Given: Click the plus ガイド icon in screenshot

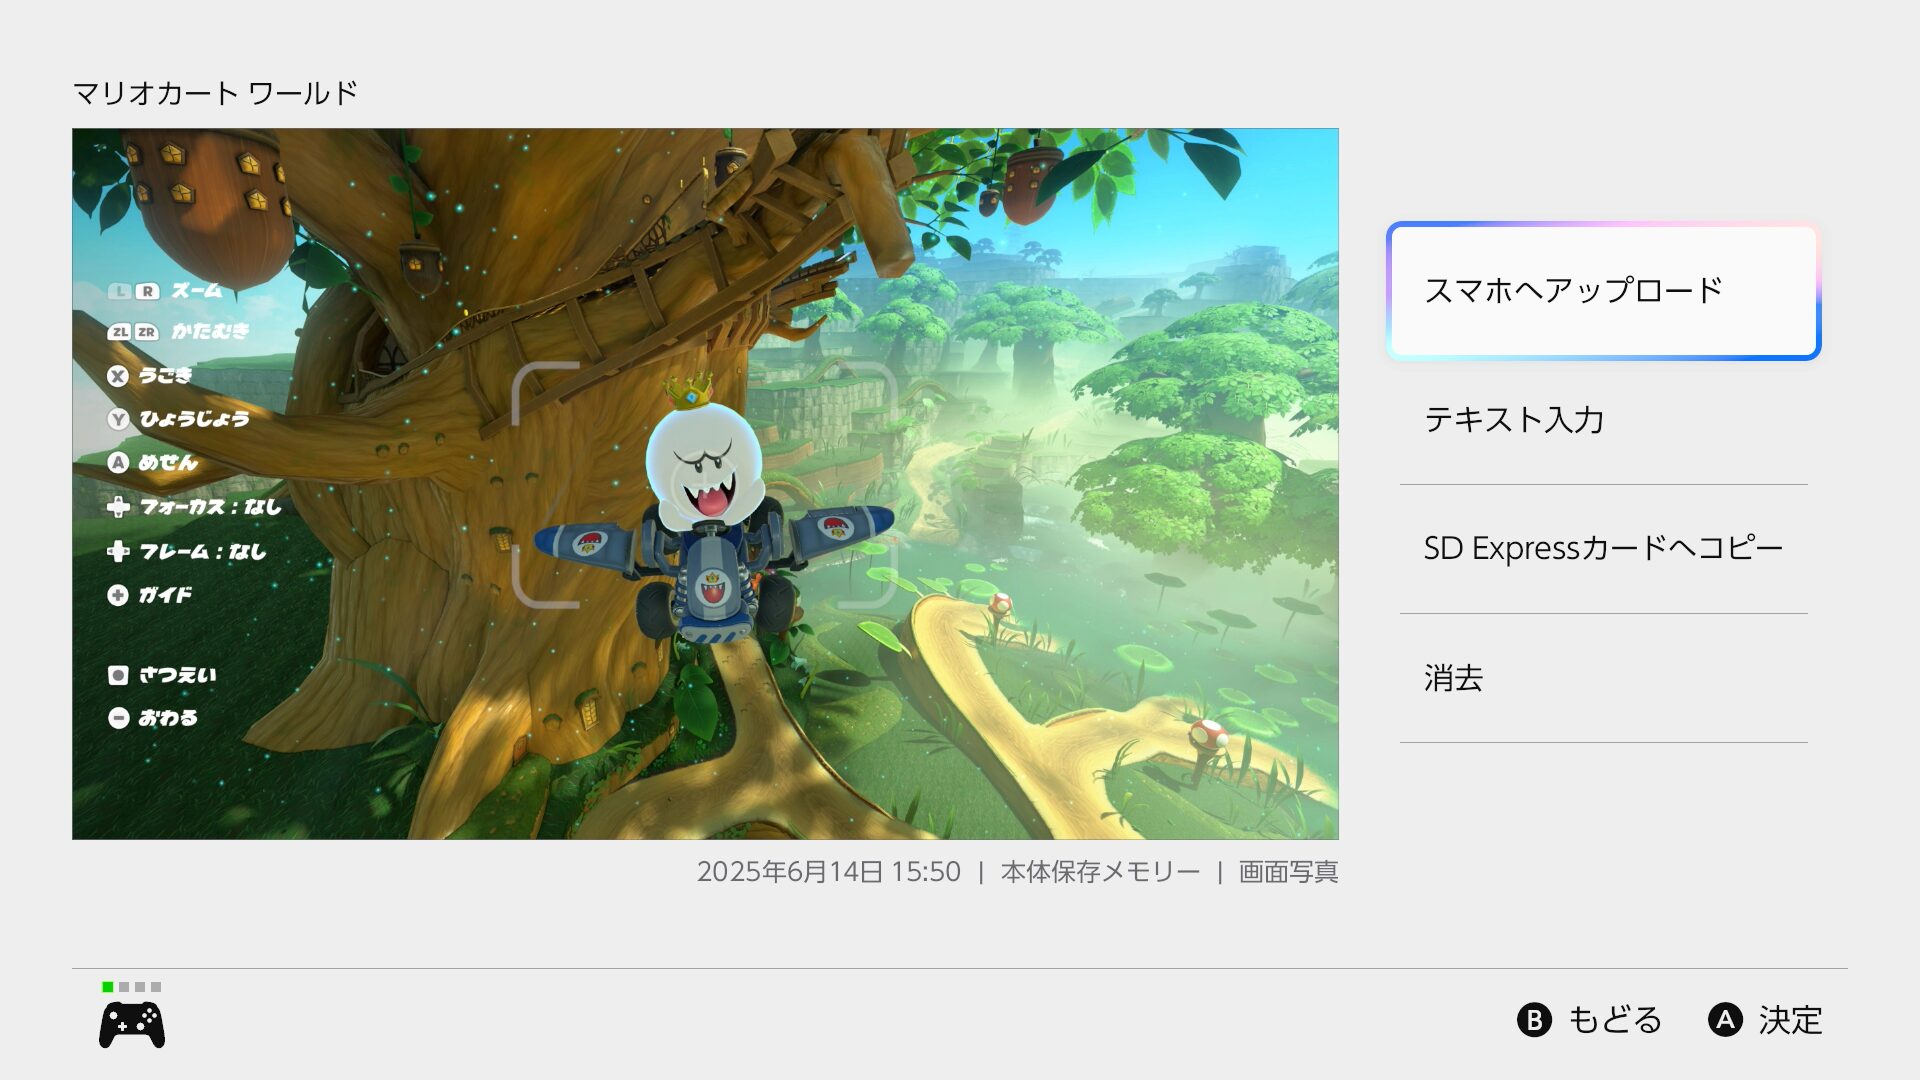Looking at the screenshot, I should pyautogui.click(x=118, y=595).
